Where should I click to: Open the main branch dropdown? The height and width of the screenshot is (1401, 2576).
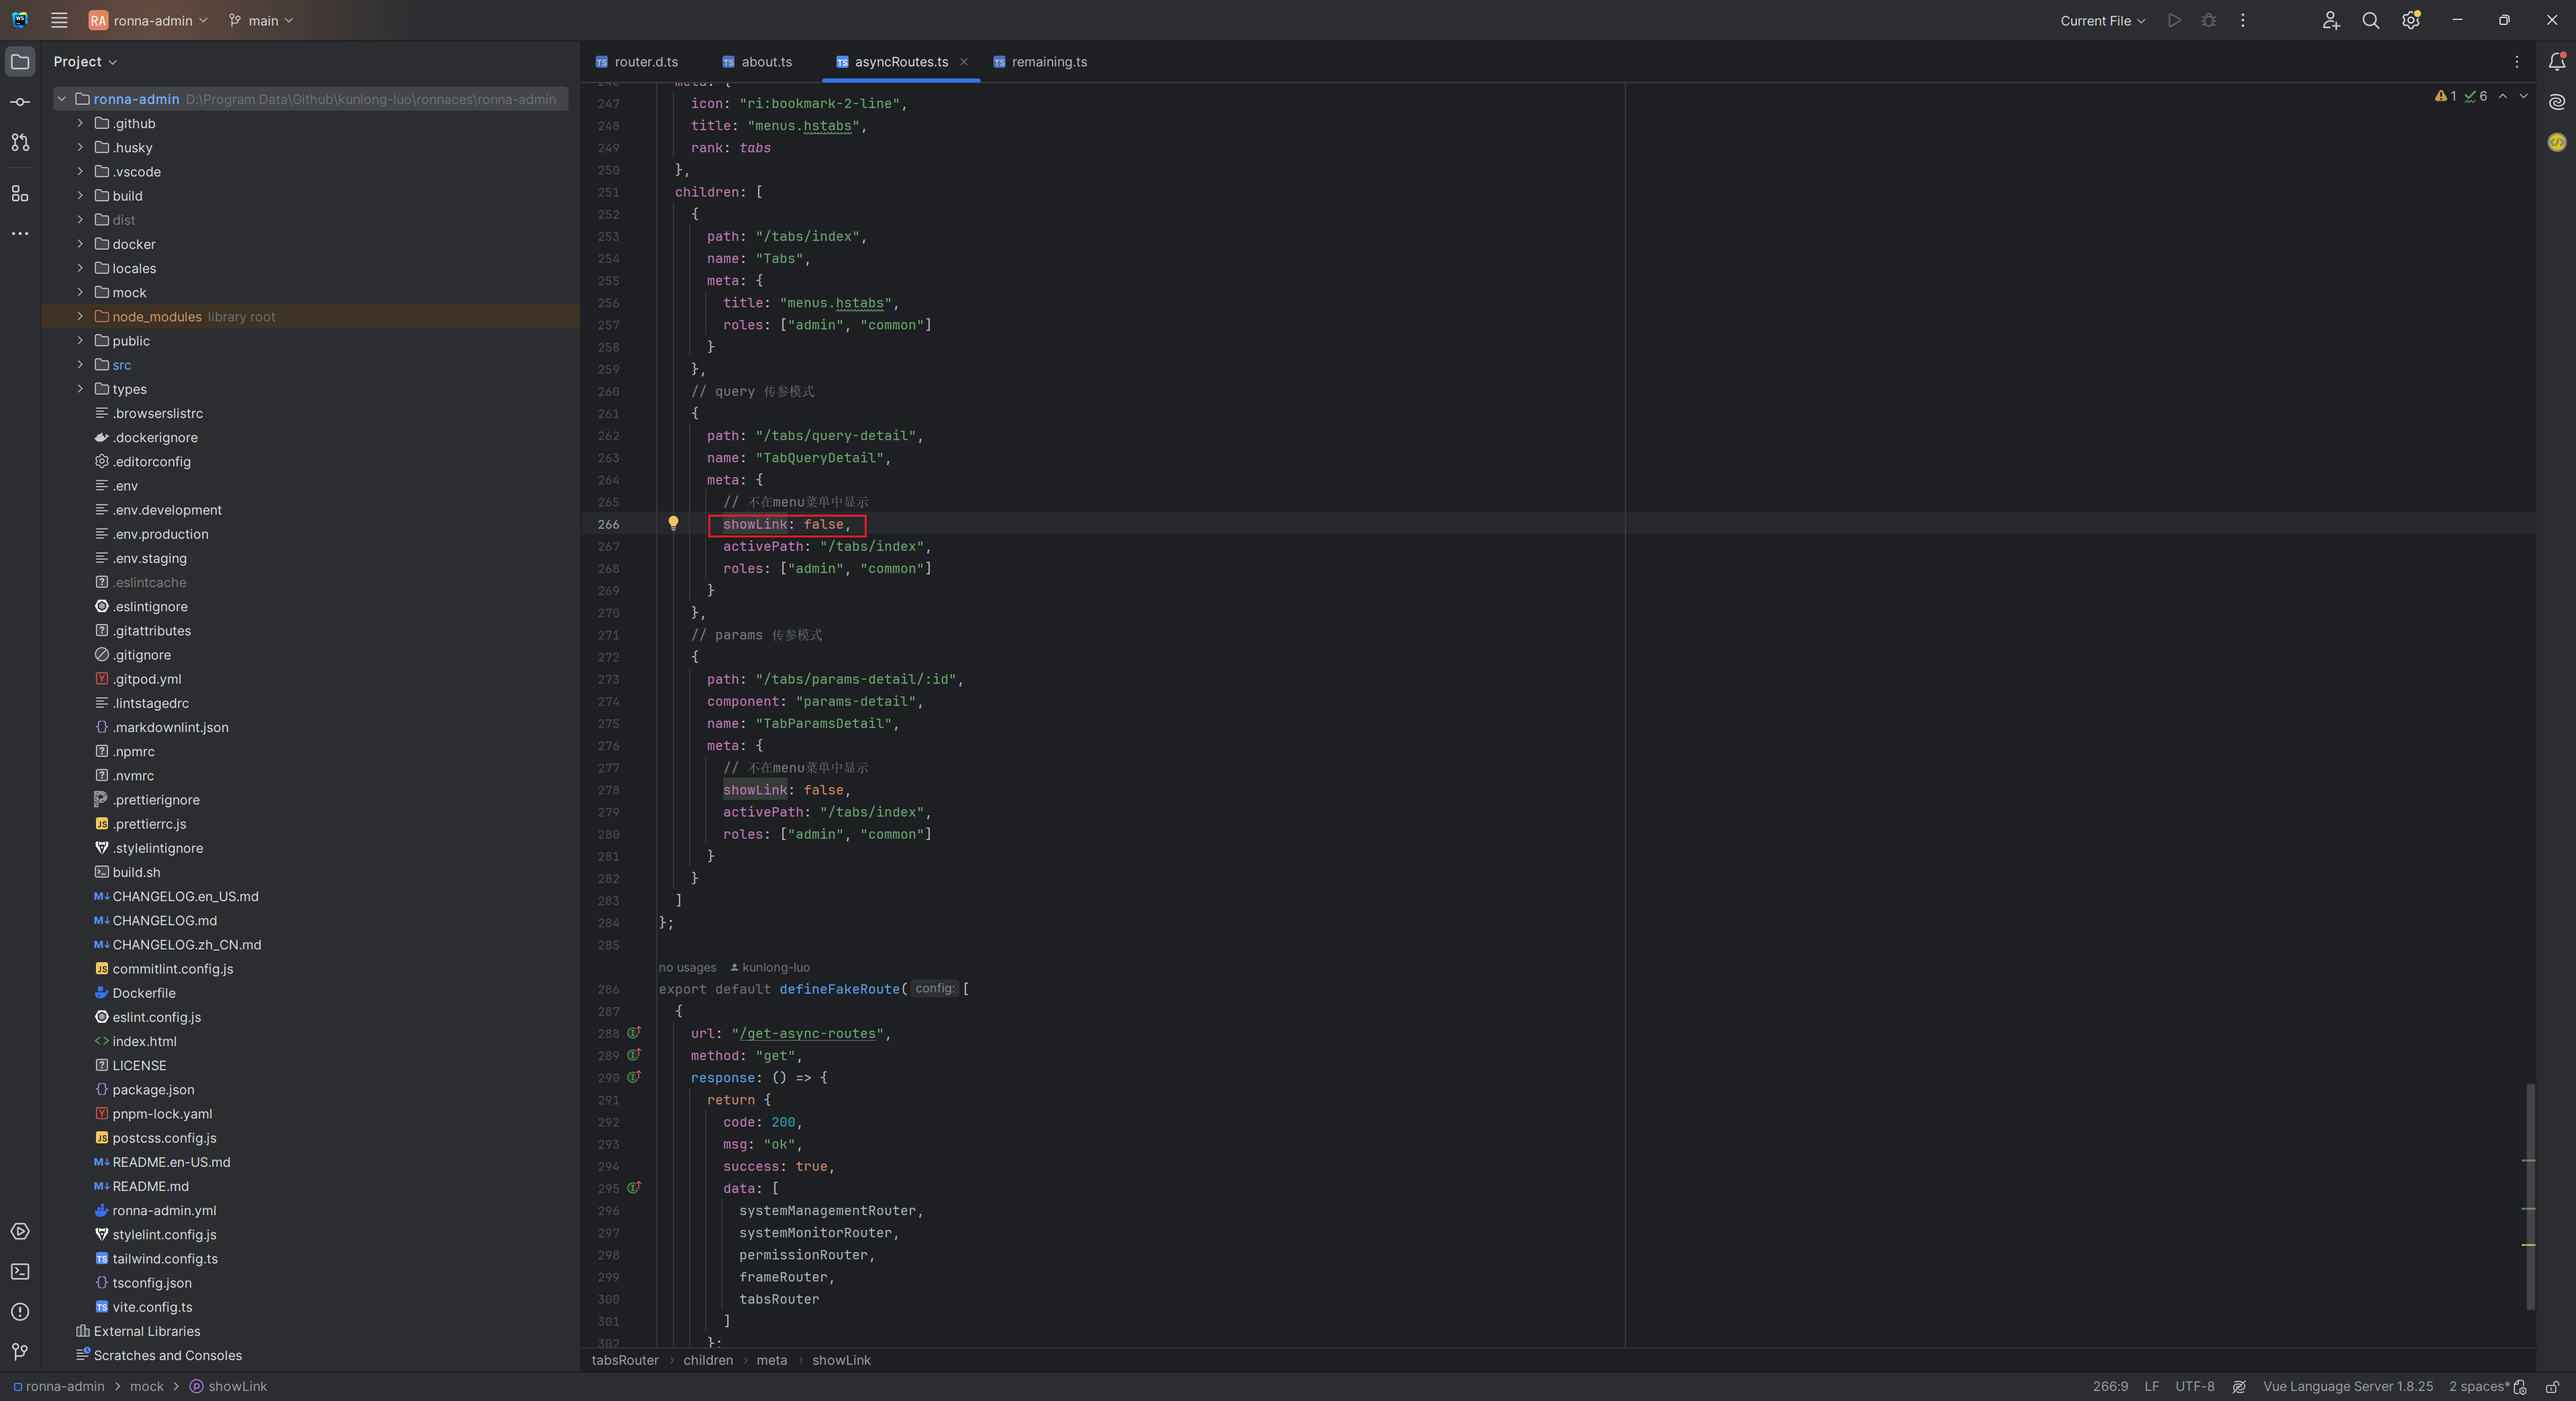click(261, 20)
